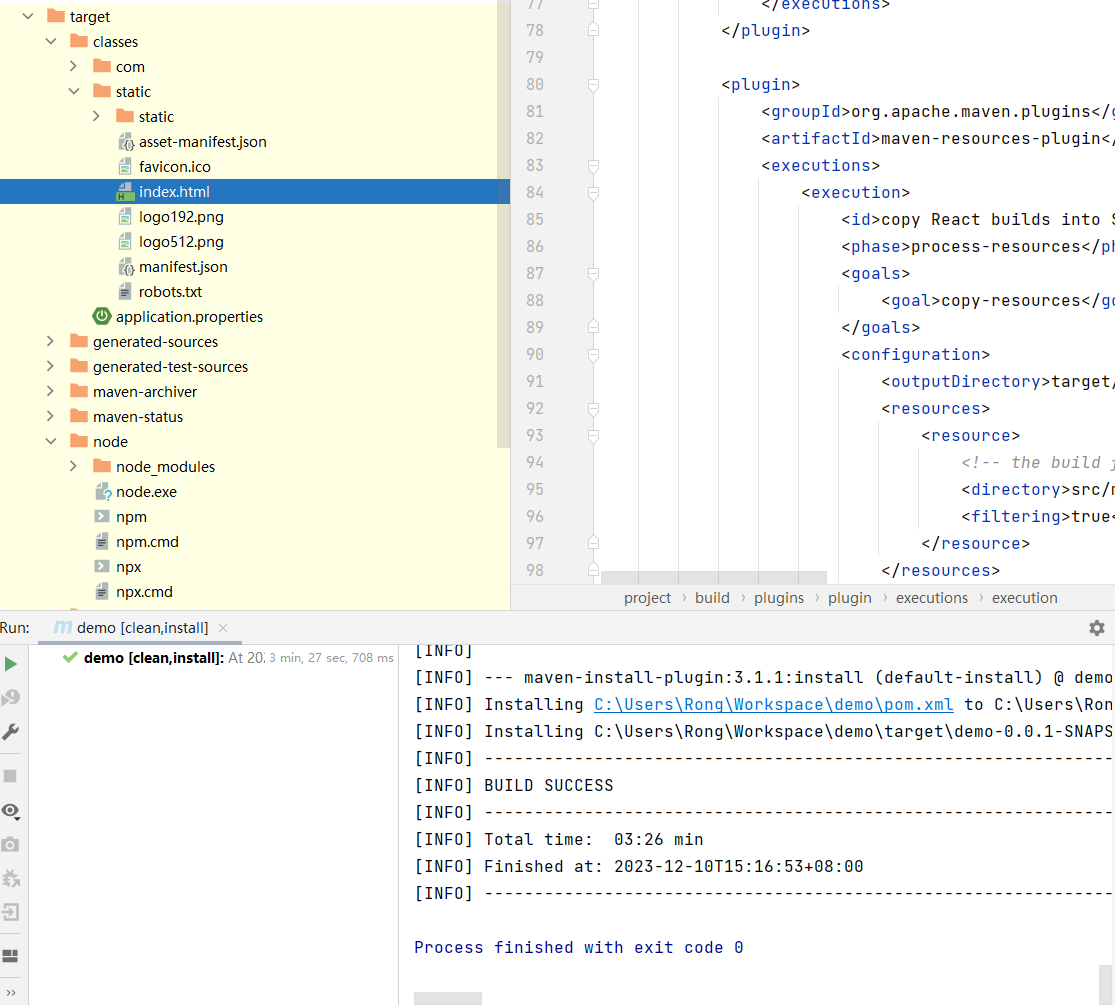Toggle code folding at line 90 configuration tag
1115x1005 pixels.
(x=593, y=355)
